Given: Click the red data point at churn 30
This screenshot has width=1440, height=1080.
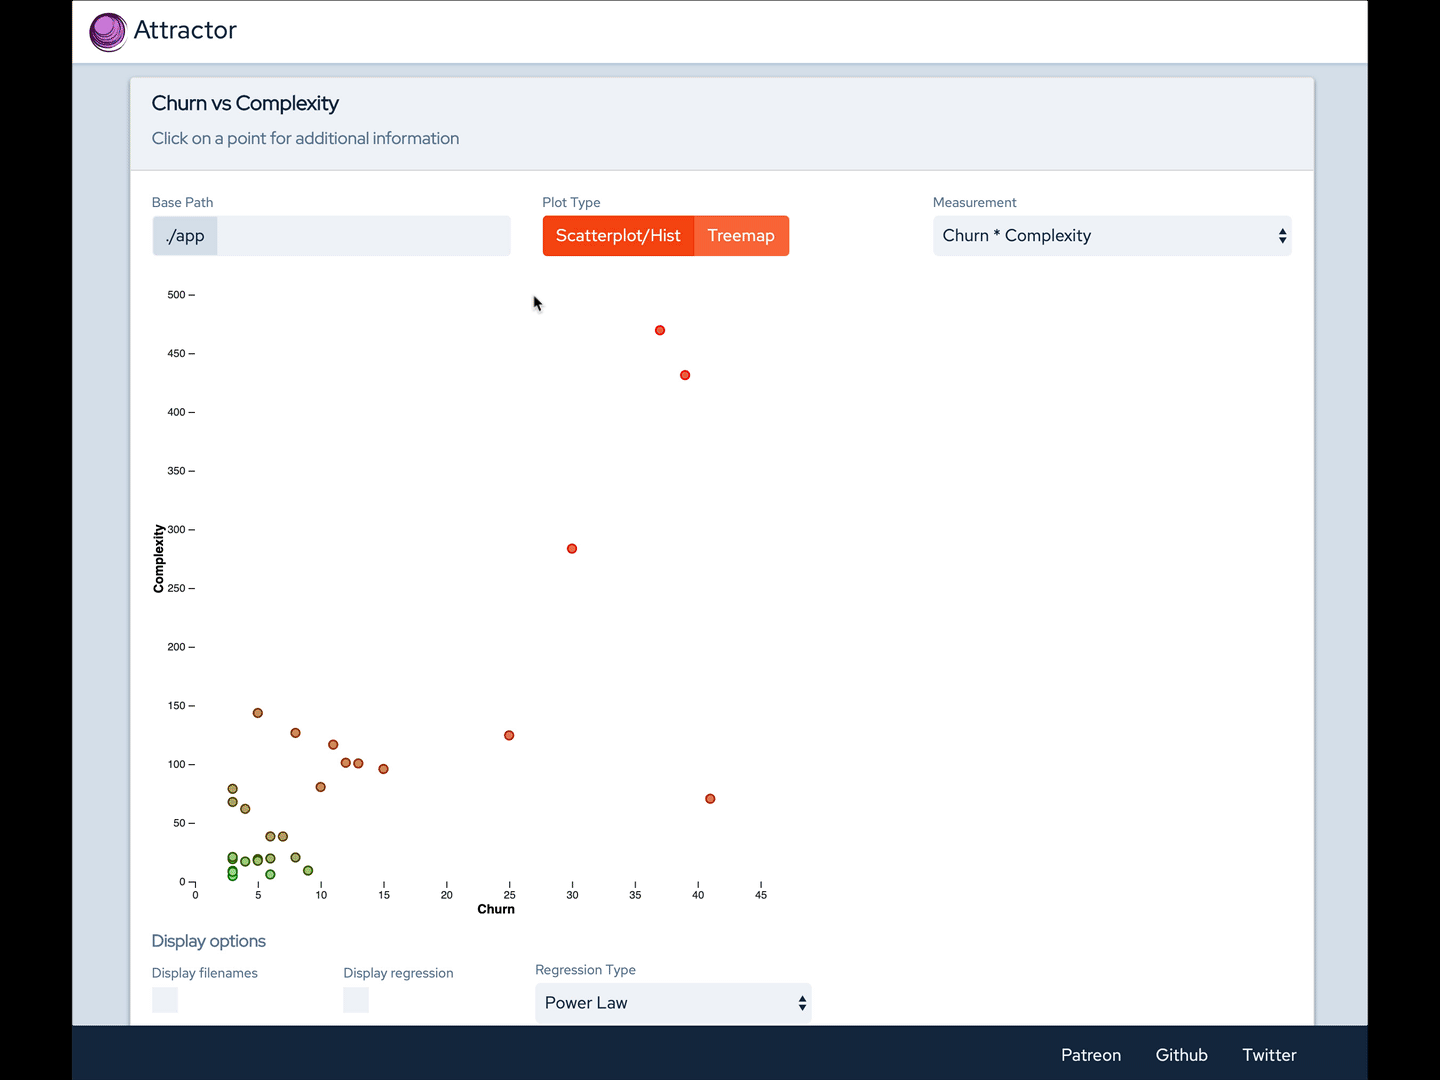Looking at the screenshot, I should pyautogui.click(x=572, y=549).
